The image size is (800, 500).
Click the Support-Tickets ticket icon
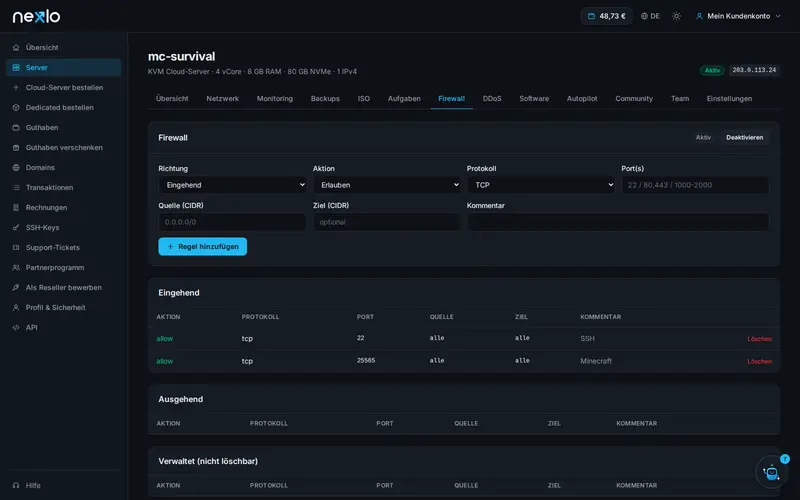pos(16,247)
